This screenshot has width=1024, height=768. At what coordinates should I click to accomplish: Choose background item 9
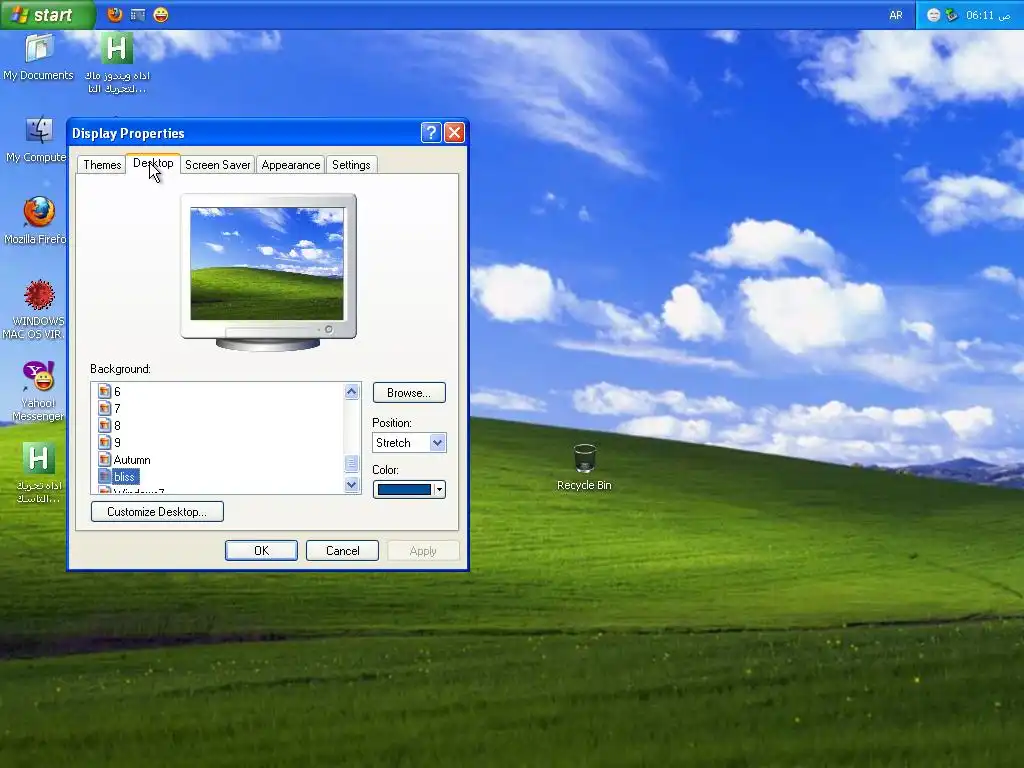[x=117, y=443]
